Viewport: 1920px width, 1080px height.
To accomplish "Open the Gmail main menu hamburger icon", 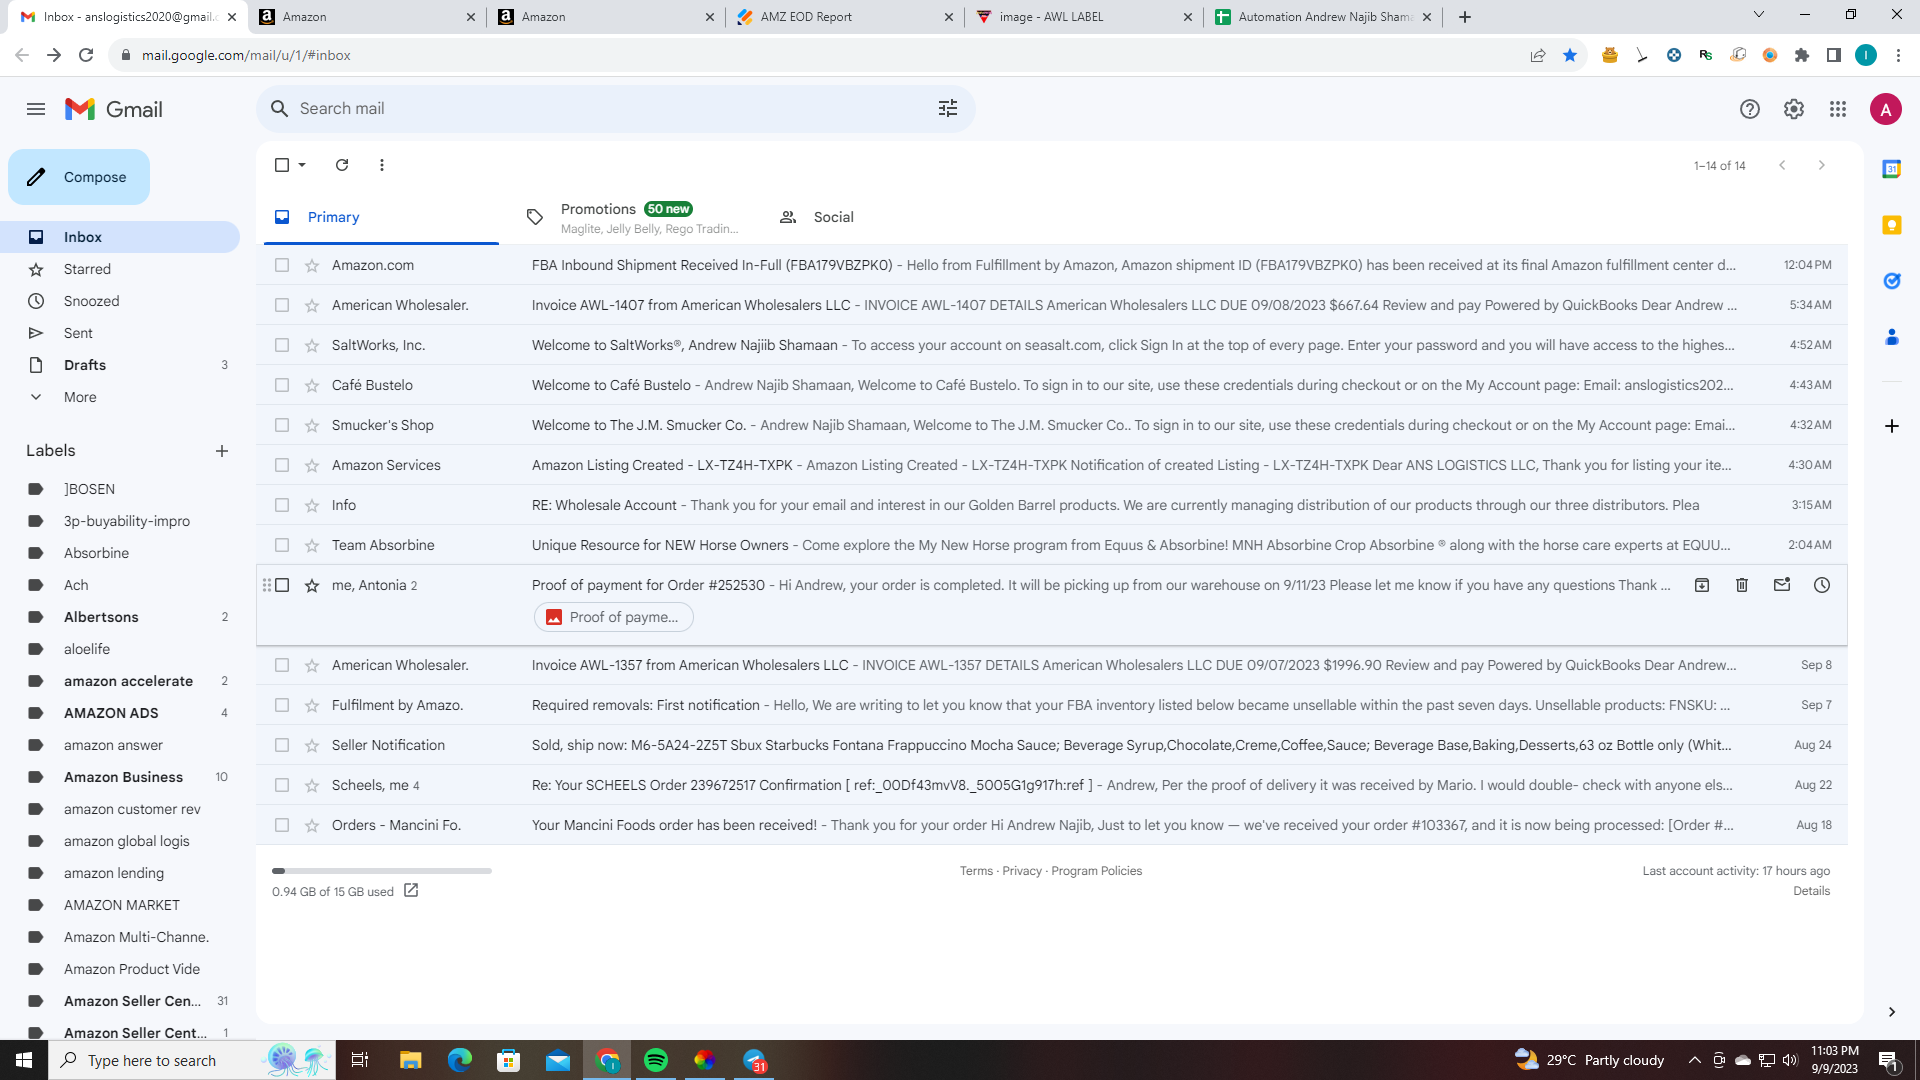I will coord(36,109).
